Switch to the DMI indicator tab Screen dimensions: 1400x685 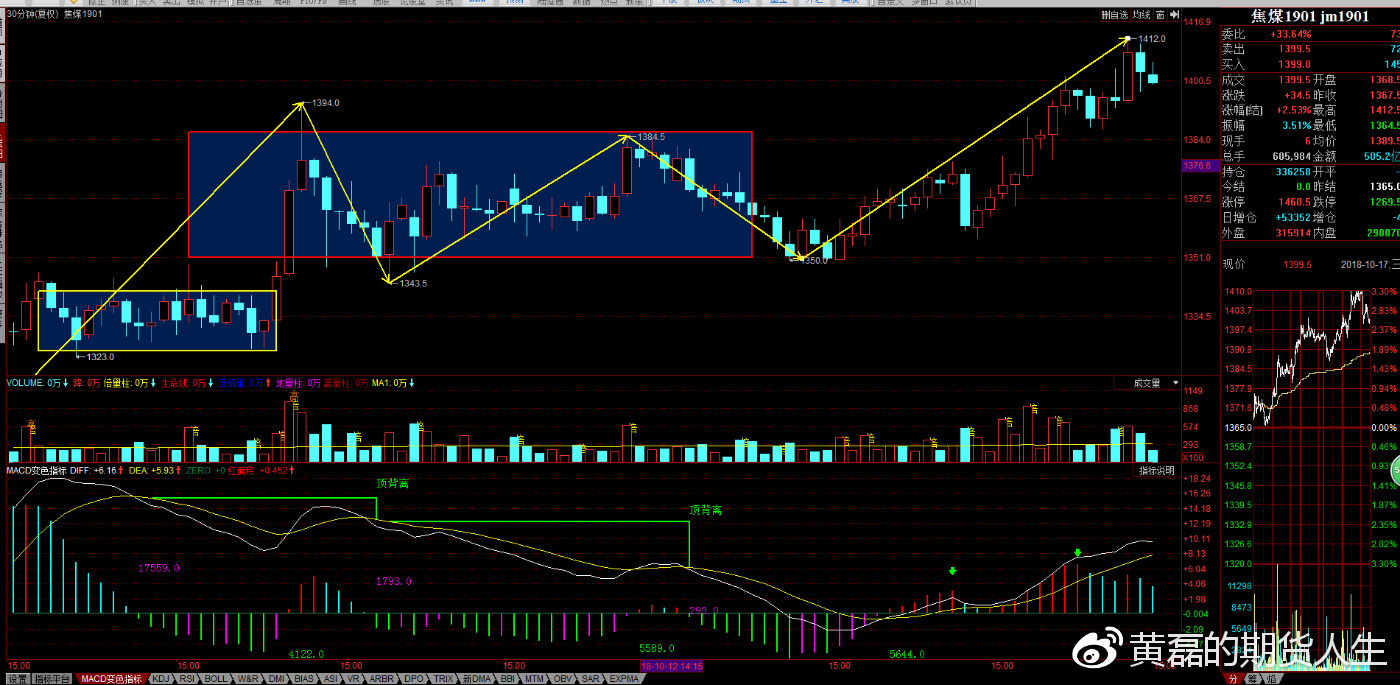point(277,679)
